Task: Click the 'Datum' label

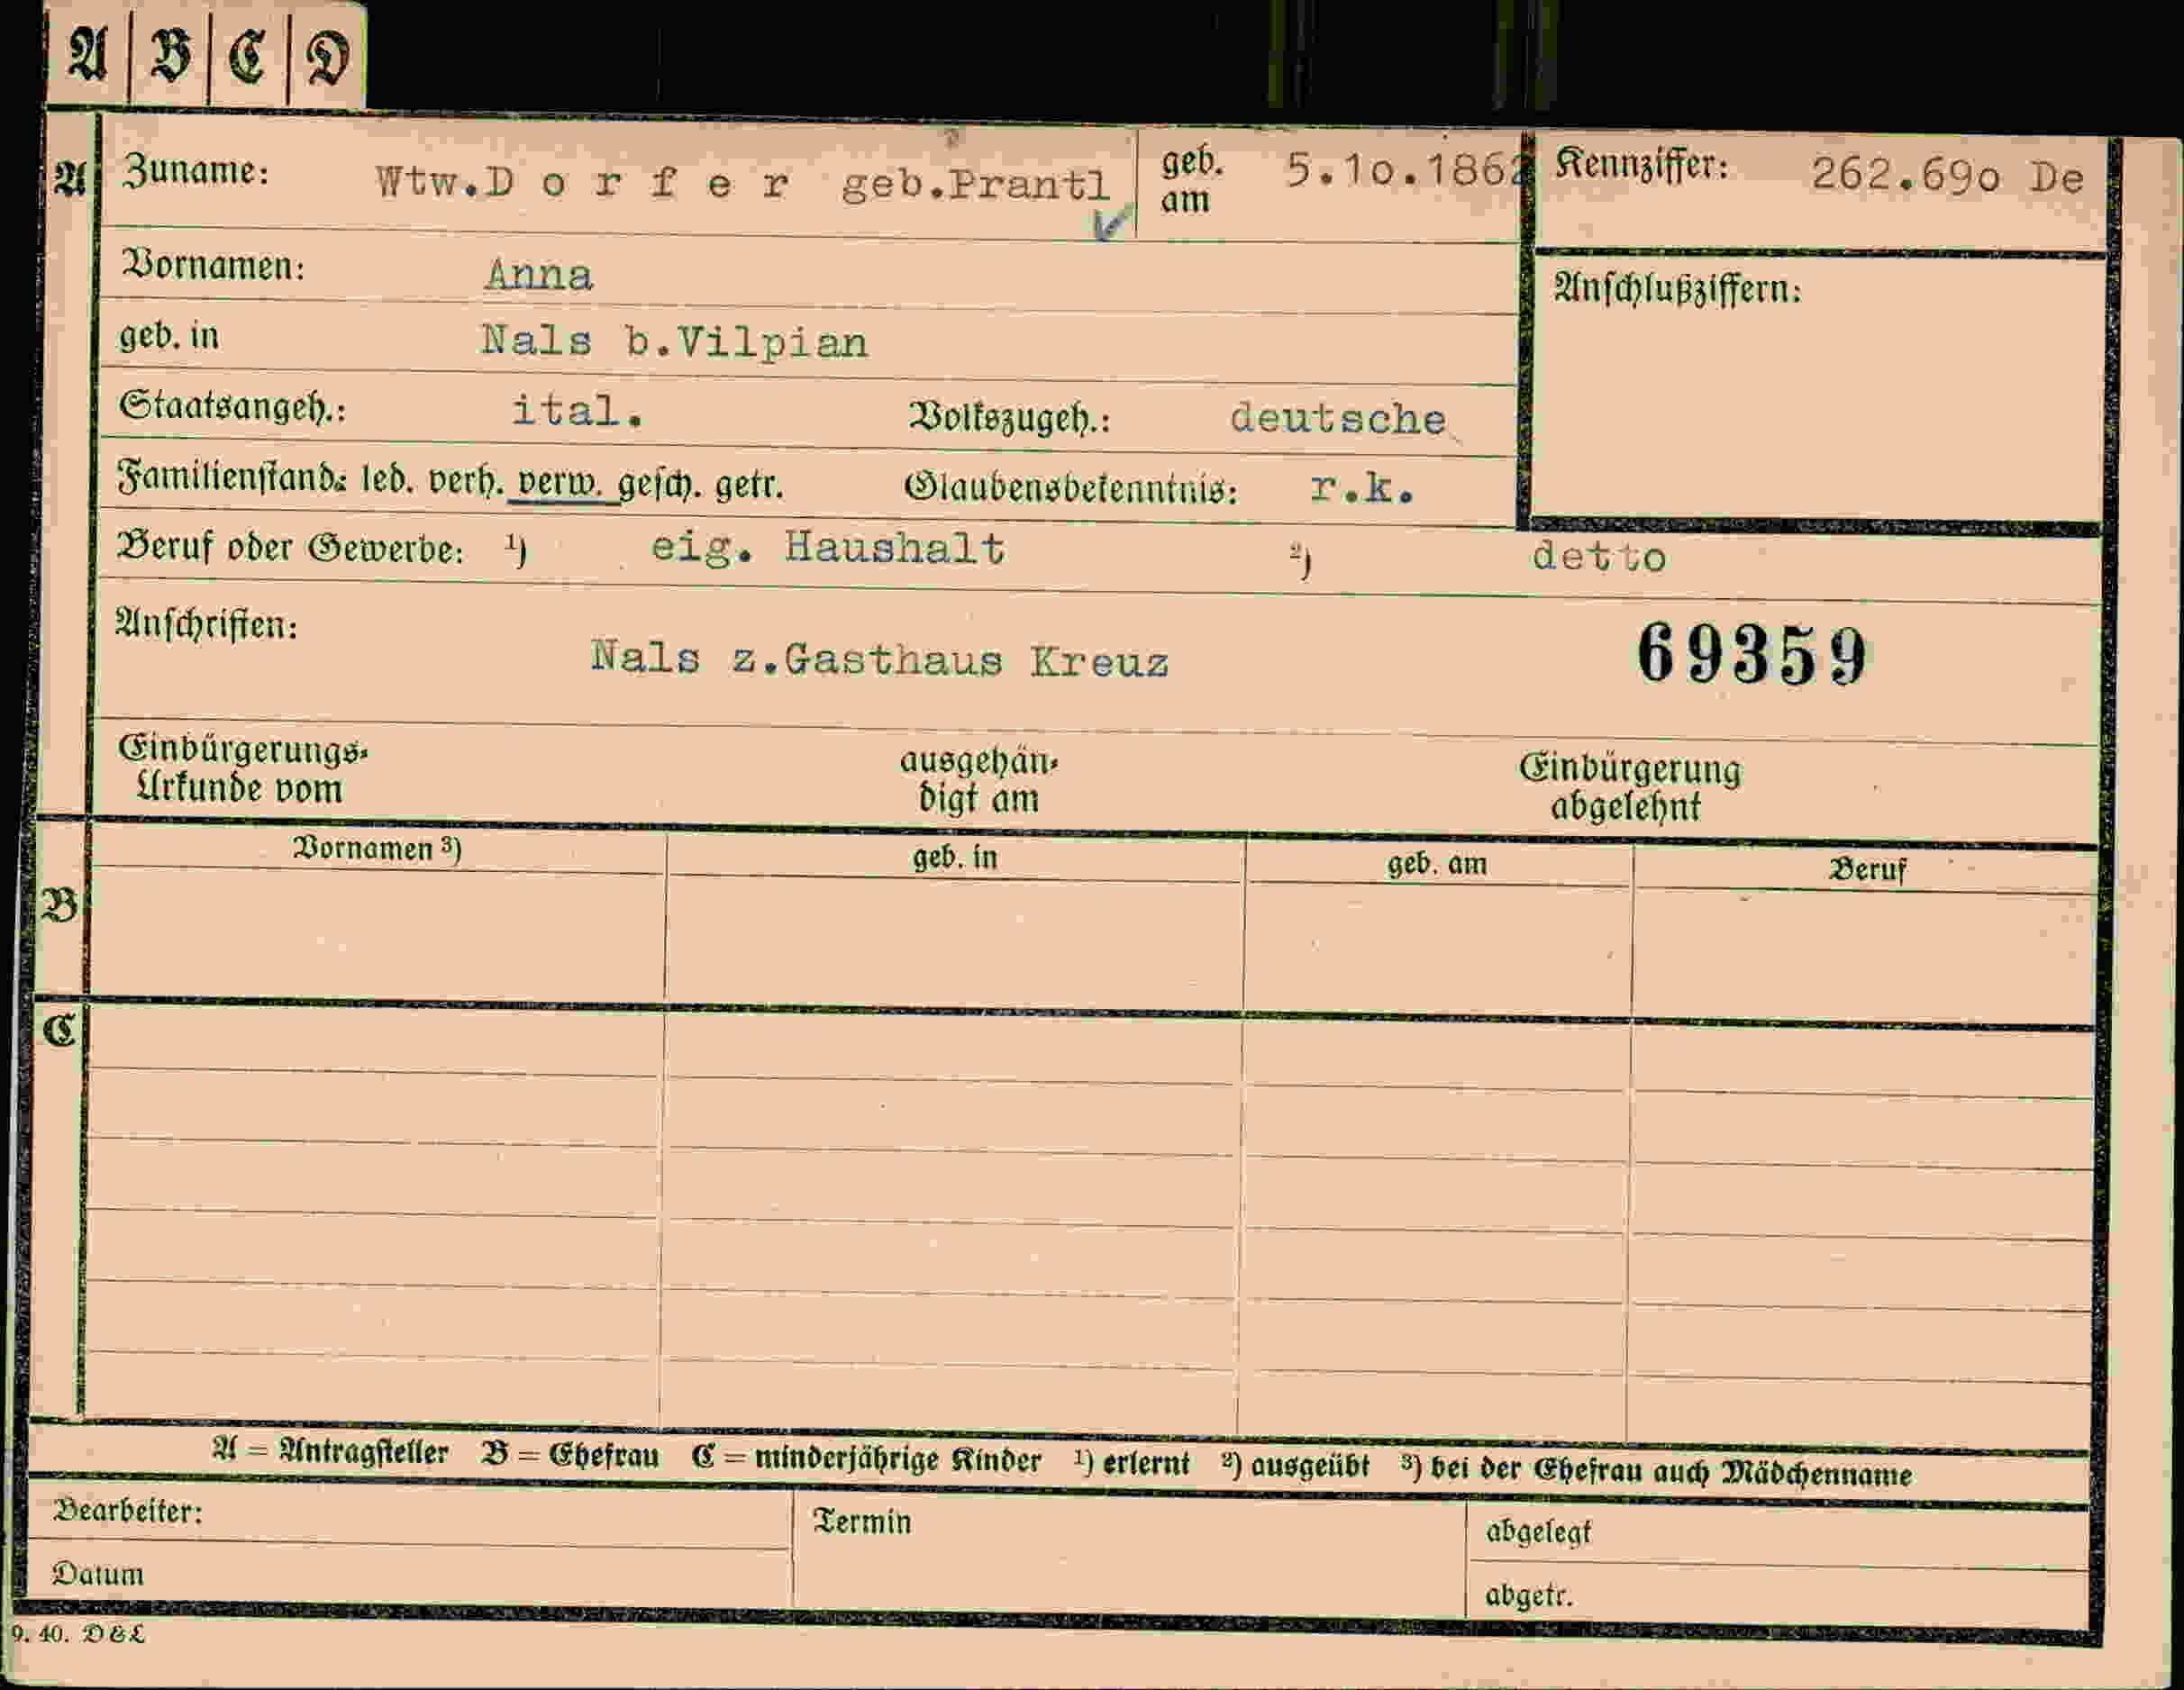Action: point(98,1574)
